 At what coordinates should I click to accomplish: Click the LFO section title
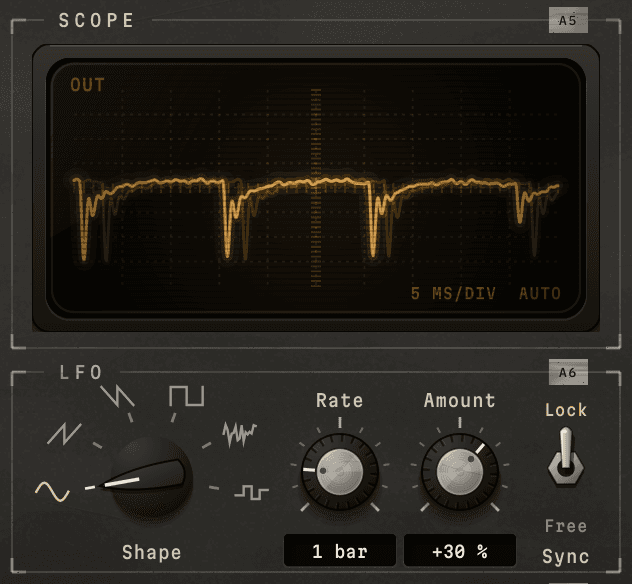pos(81,372)
